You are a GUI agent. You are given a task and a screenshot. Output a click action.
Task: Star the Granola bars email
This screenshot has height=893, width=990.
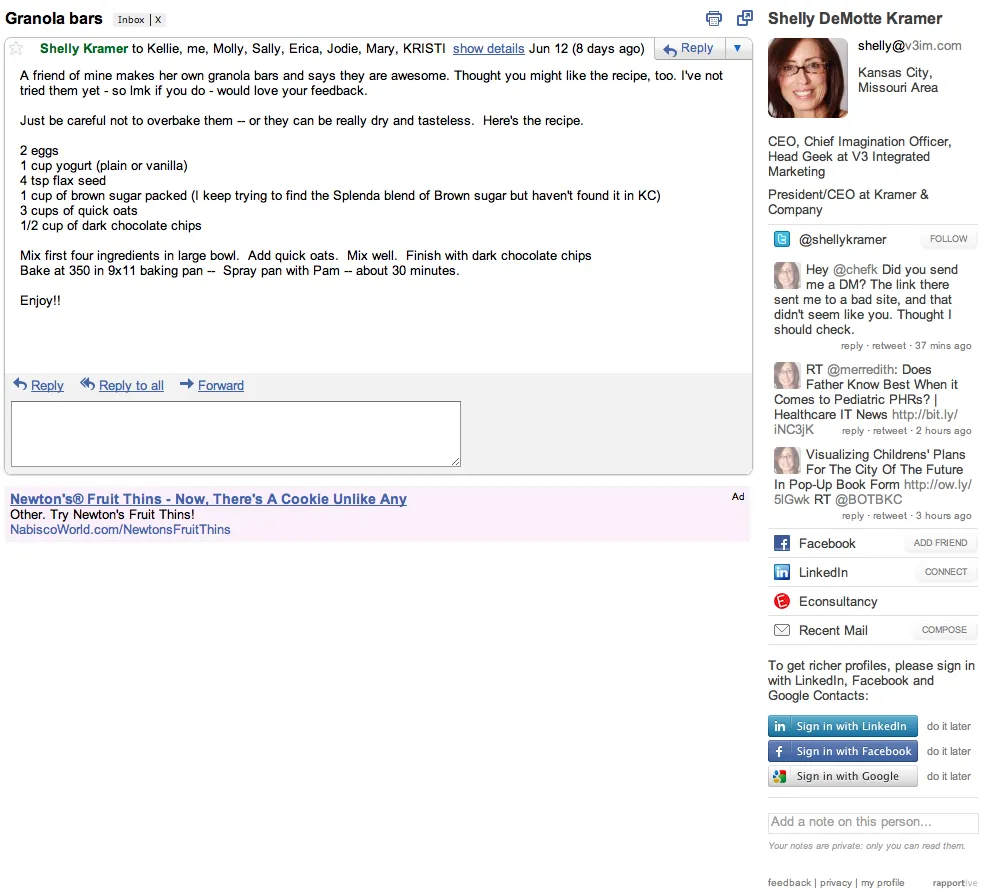click(16, 48)
